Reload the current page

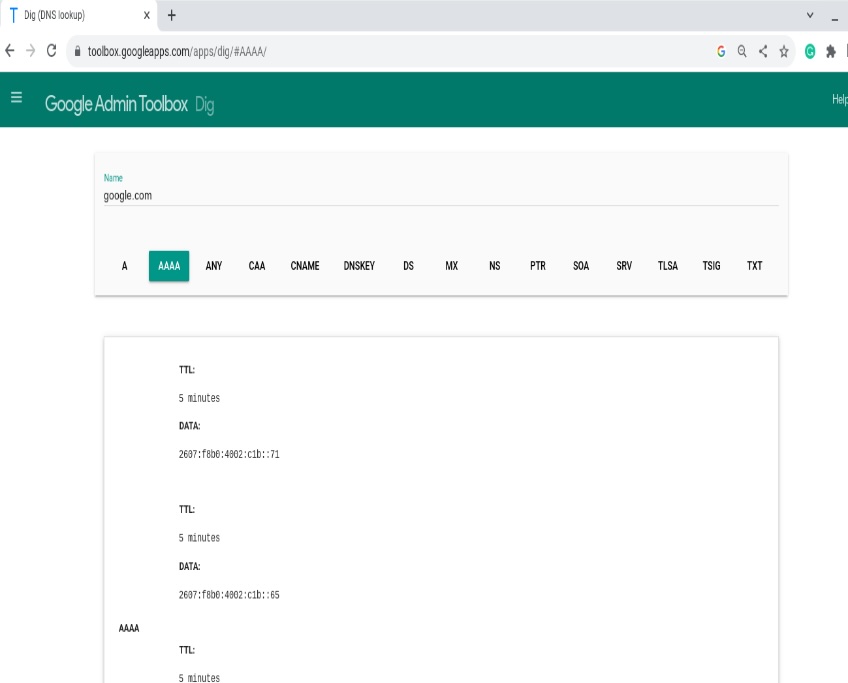pyautogui.click(x=51, y=51)
